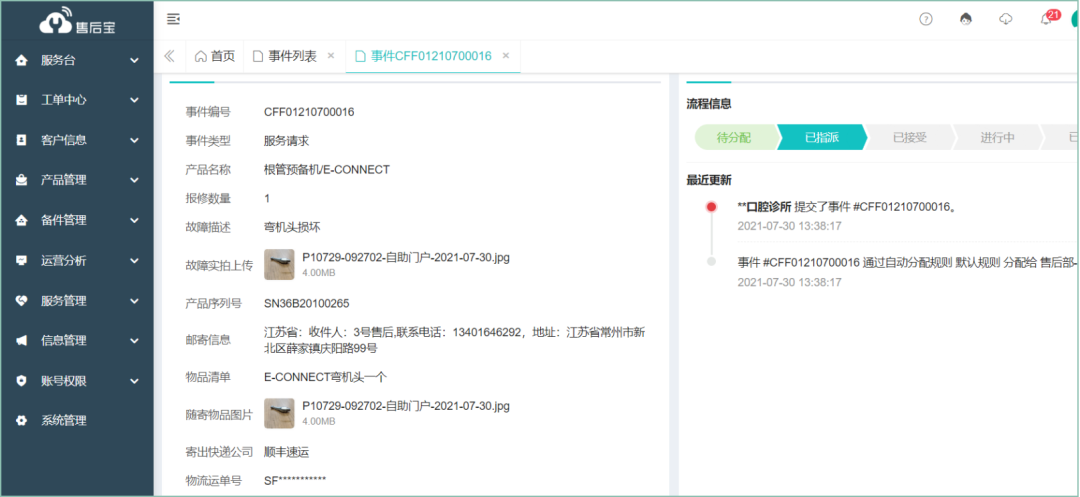Select the mailing address text starting 江苏省
The image size is (1080, 497).
455,340
